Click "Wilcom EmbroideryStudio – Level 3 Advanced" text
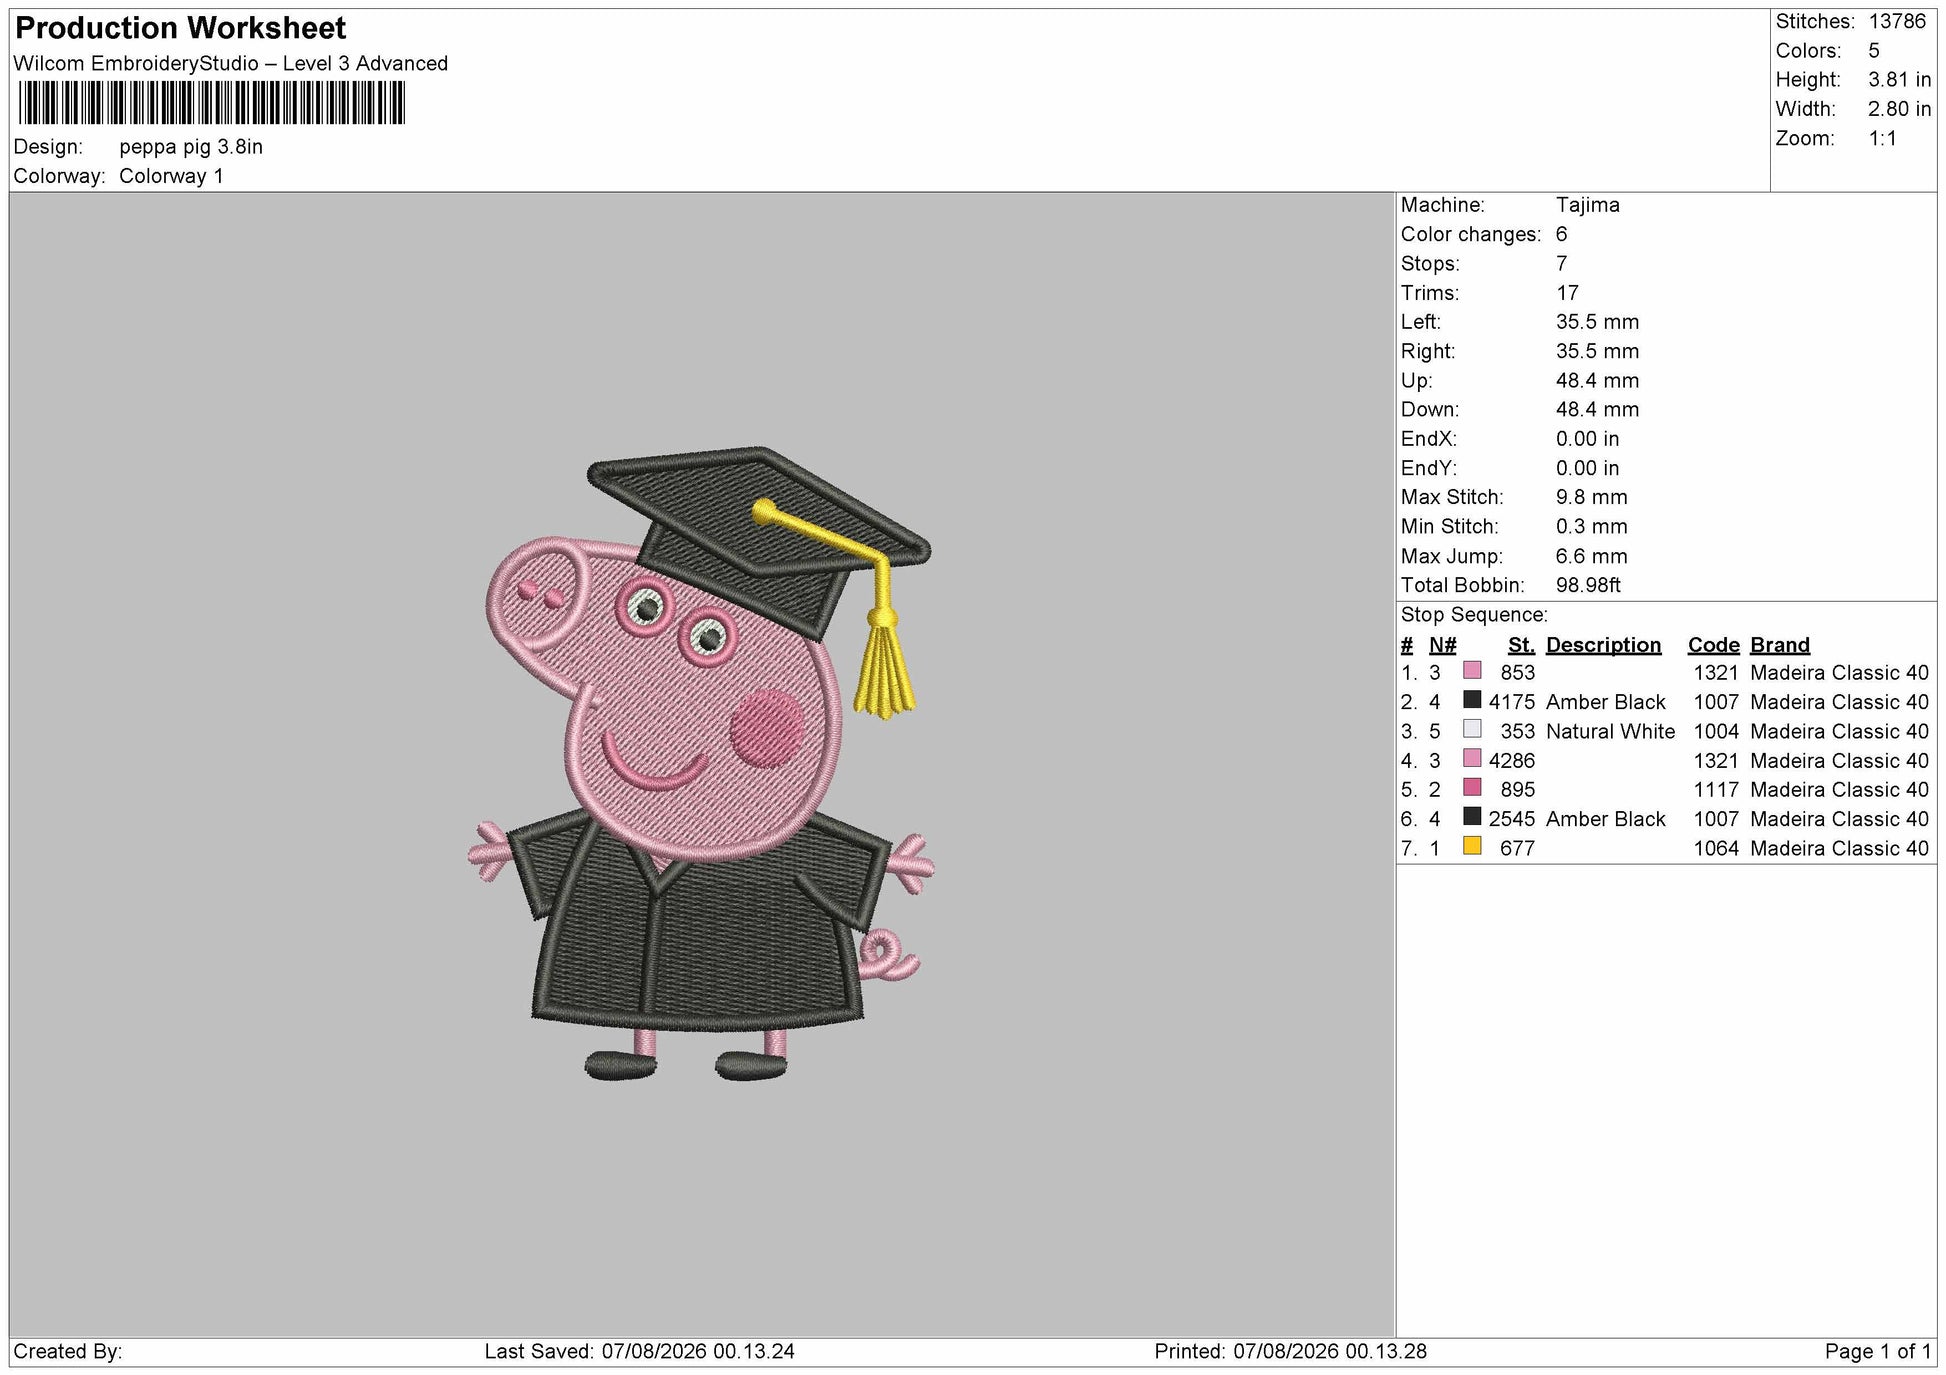 coord(231,63)
